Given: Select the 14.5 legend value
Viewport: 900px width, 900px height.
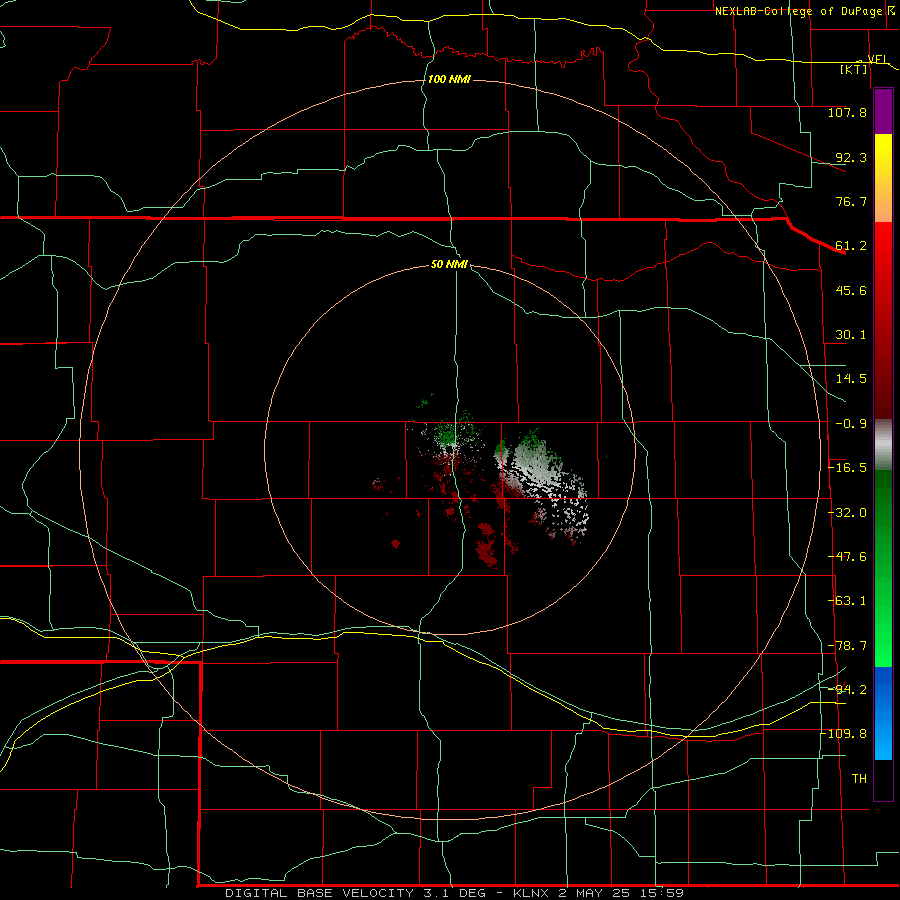Looking at the screenshot, I should [851, 379].
